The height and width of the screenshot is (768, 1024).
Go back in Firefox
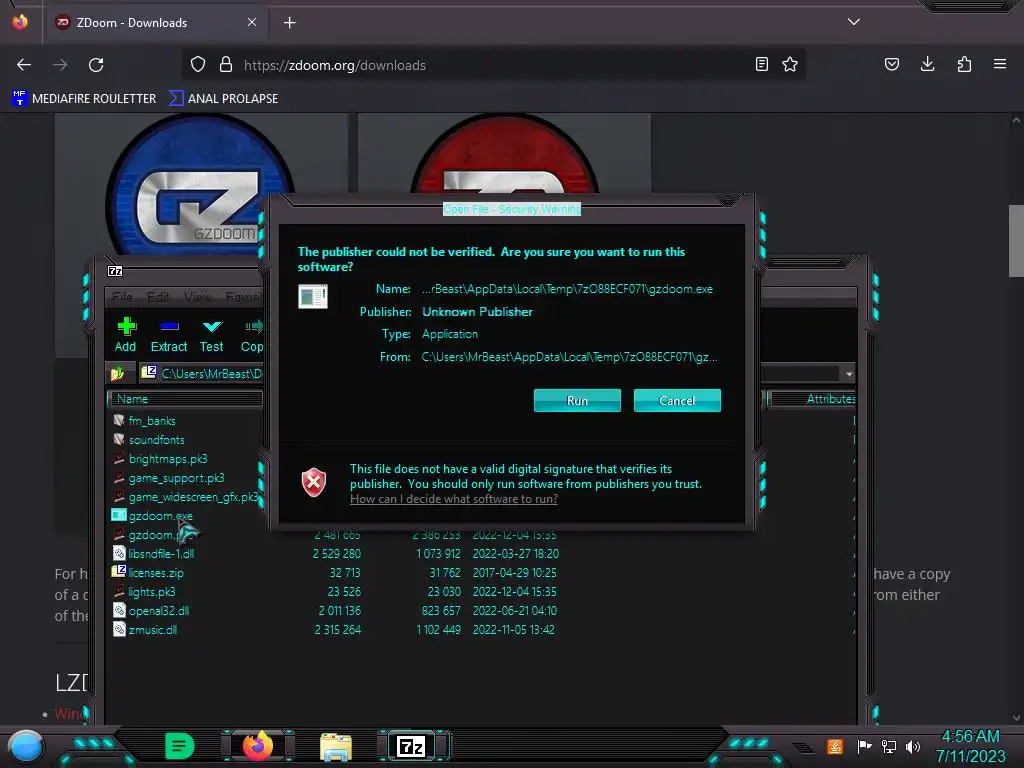coord(24,65)
